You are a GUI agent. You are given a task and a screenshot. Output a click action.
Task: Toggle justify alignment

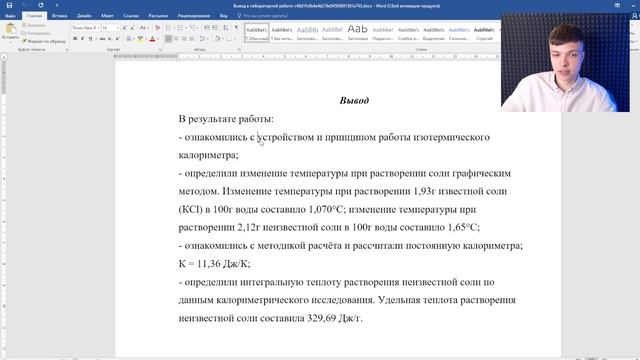click(x=192, y=38)
